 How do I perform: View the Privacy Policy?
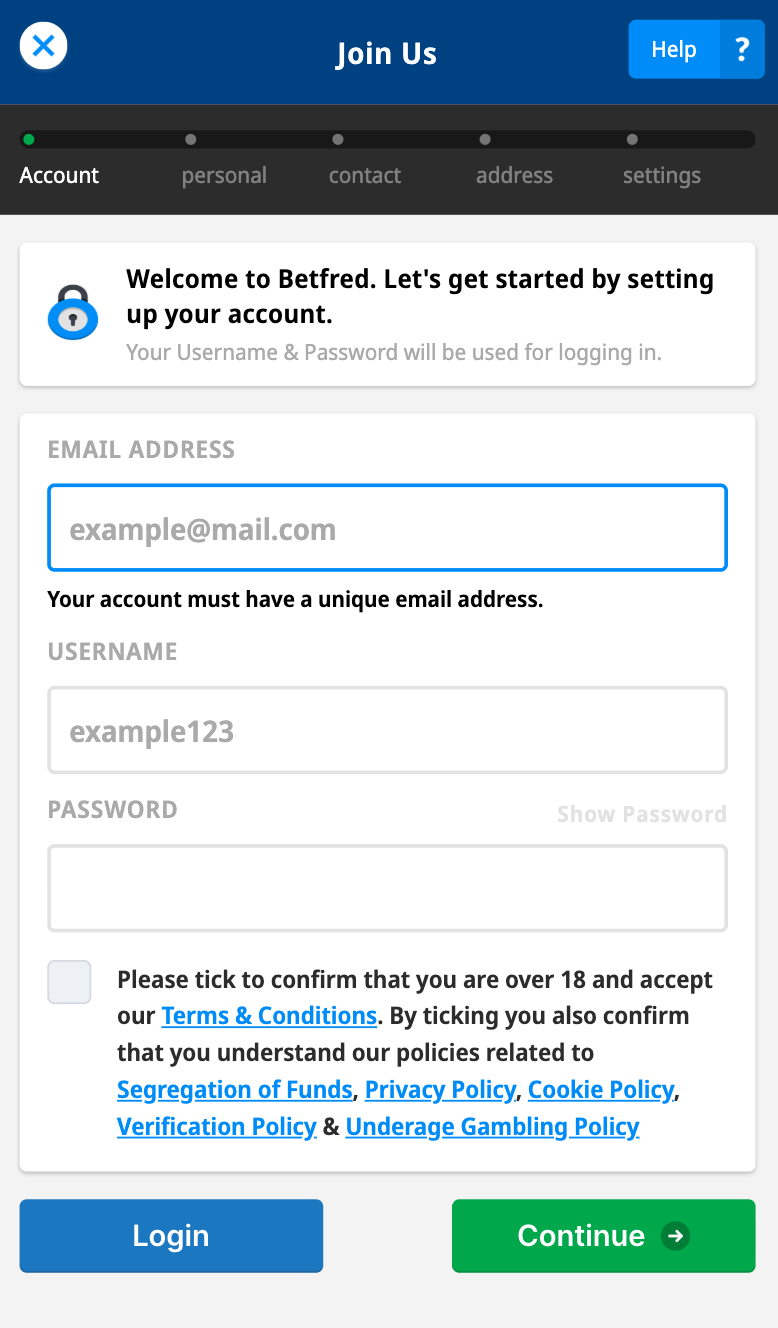440,1090
